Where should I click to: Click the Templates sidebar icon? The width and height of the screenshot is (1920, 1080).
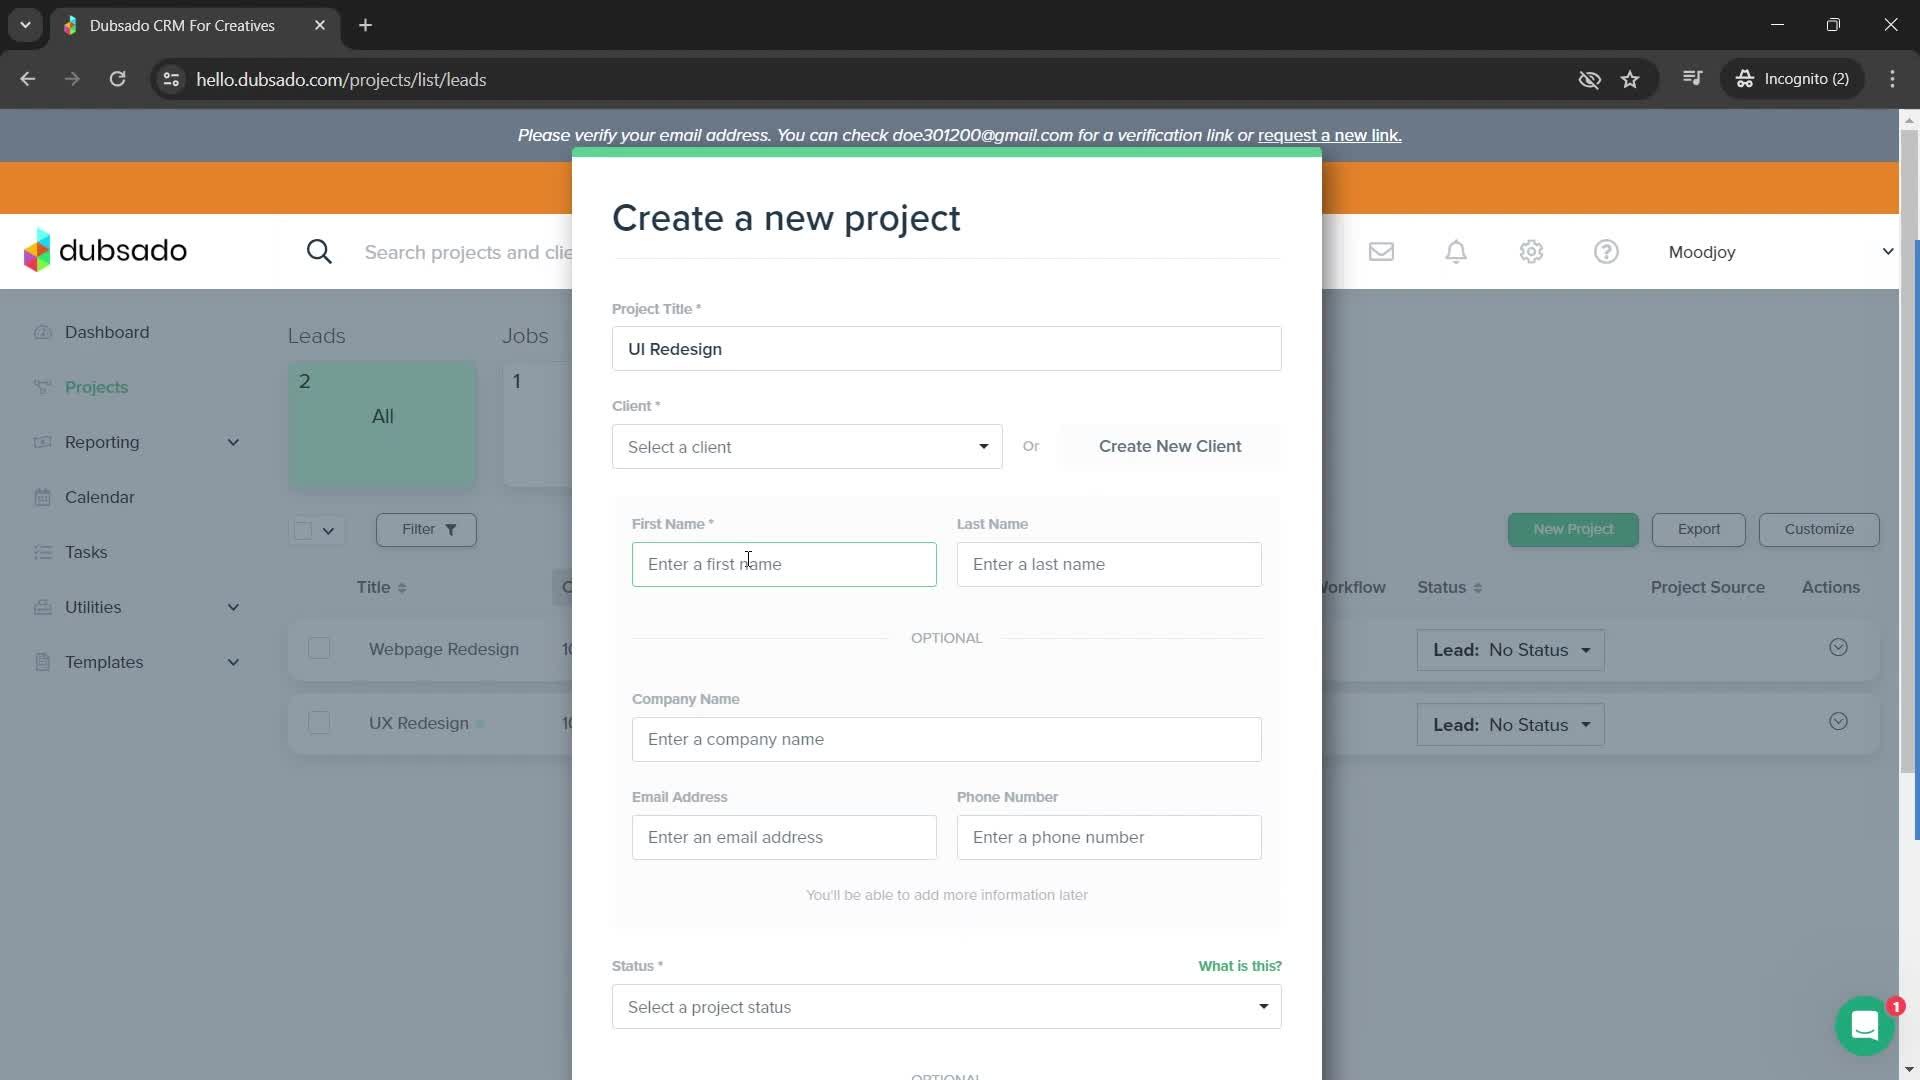pos(42,662)
